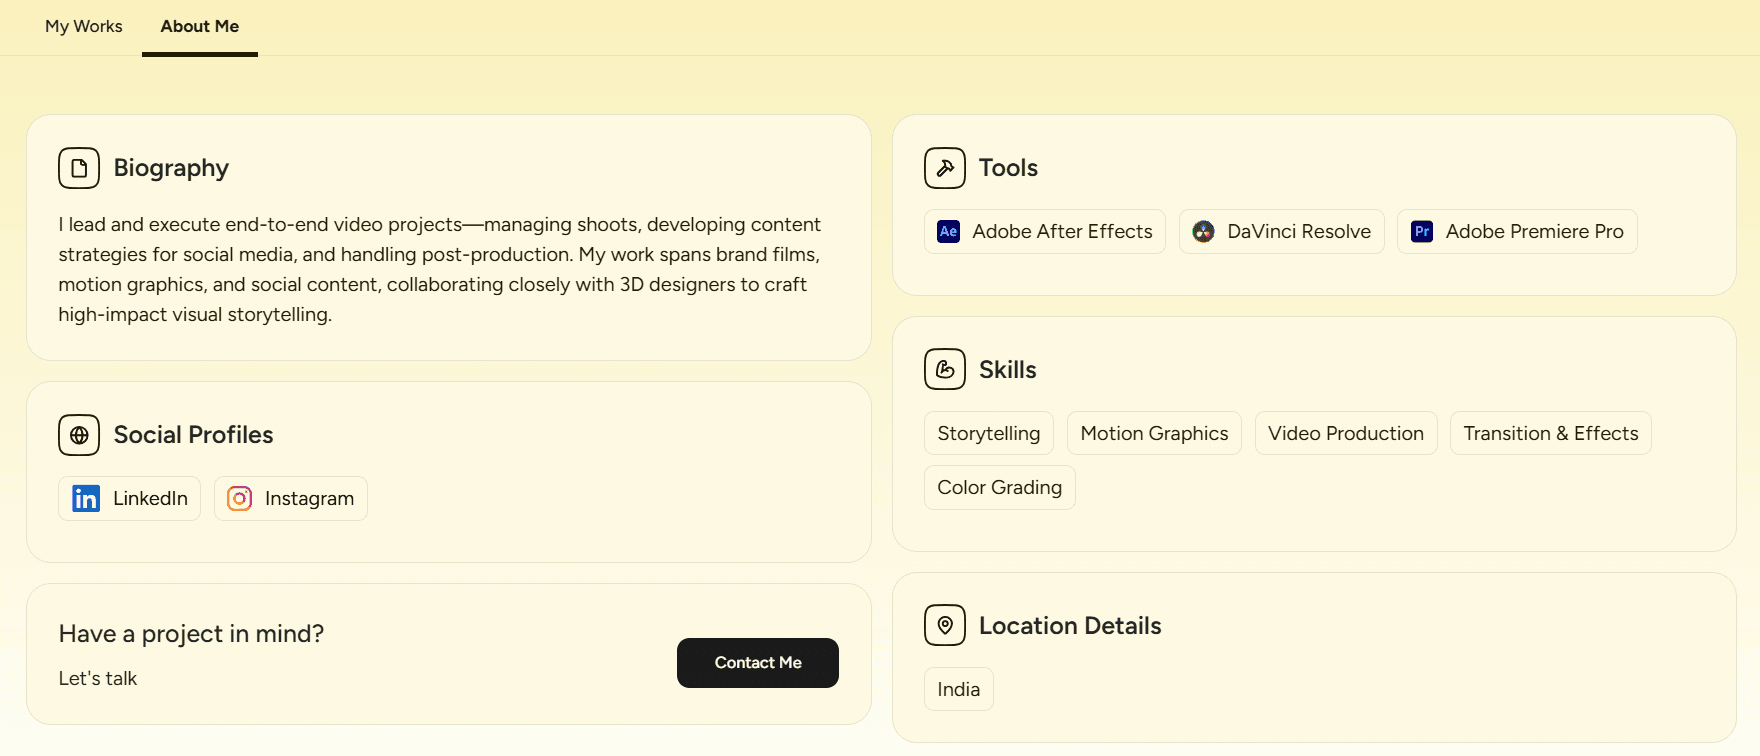
Task: Select the Adobe Premiere Pro tool chip
Action: tap(1517, 231)
